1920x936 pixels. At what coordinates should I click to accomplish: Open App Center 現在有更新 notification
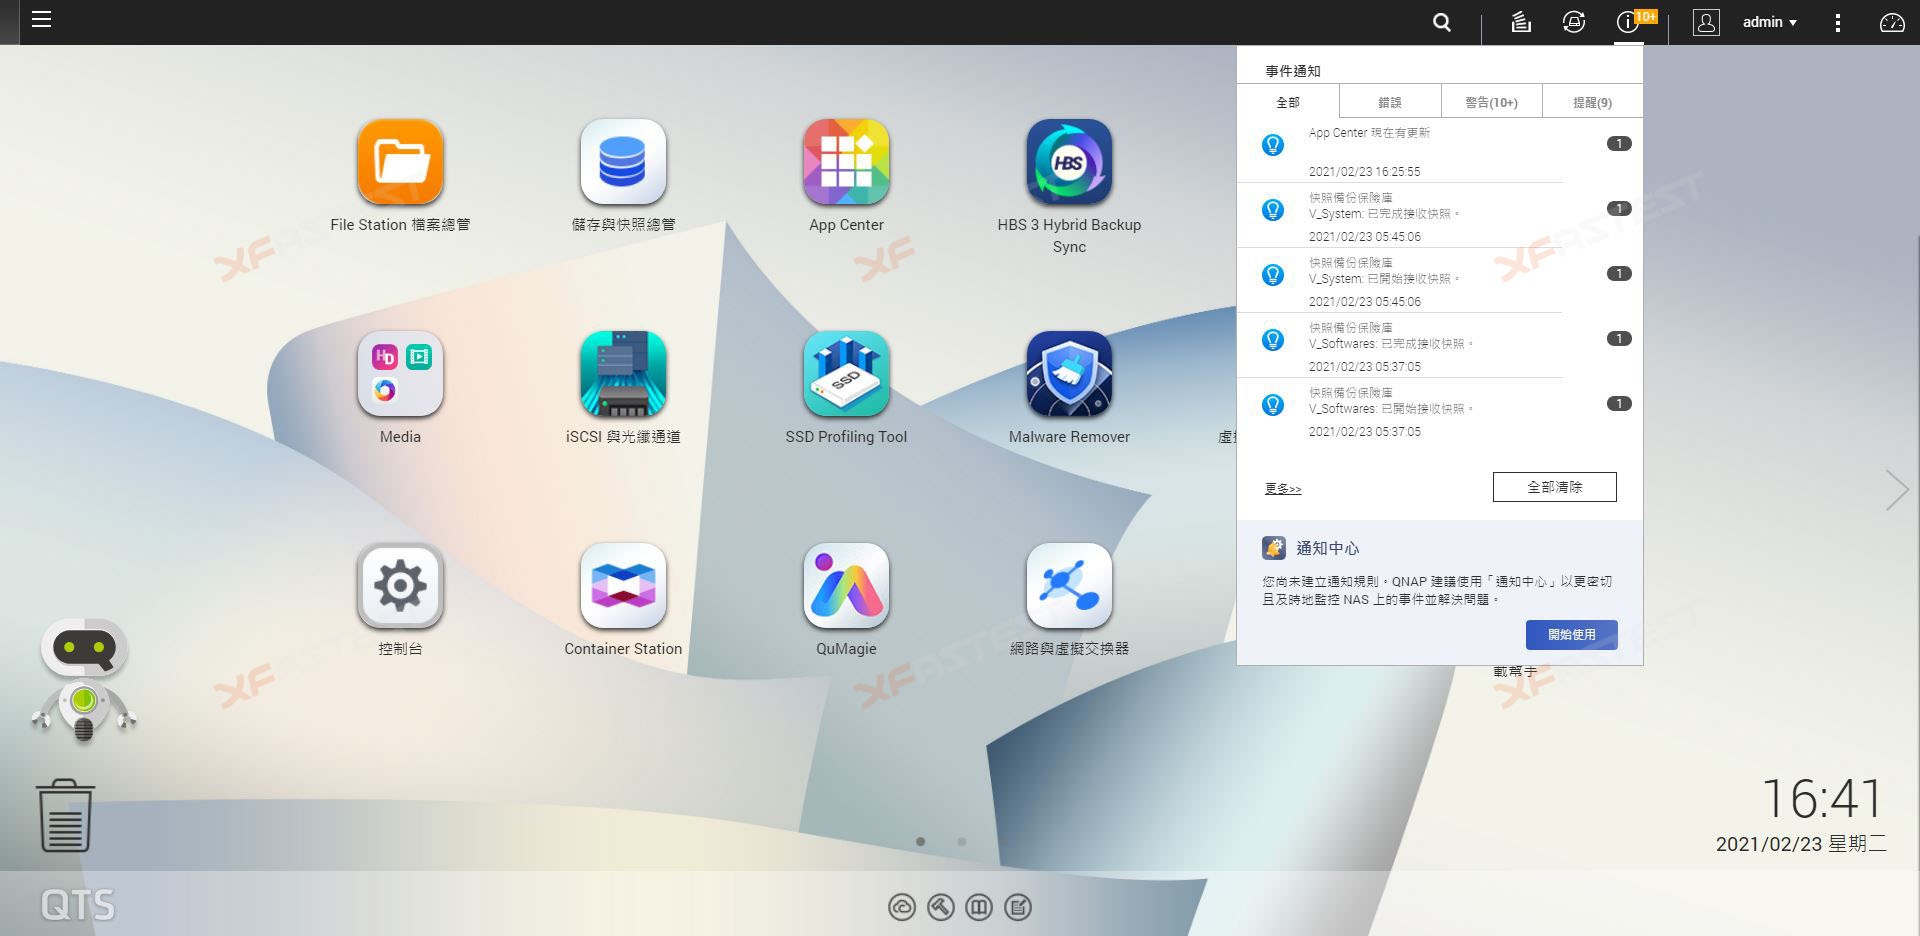tap(1440, 151)
